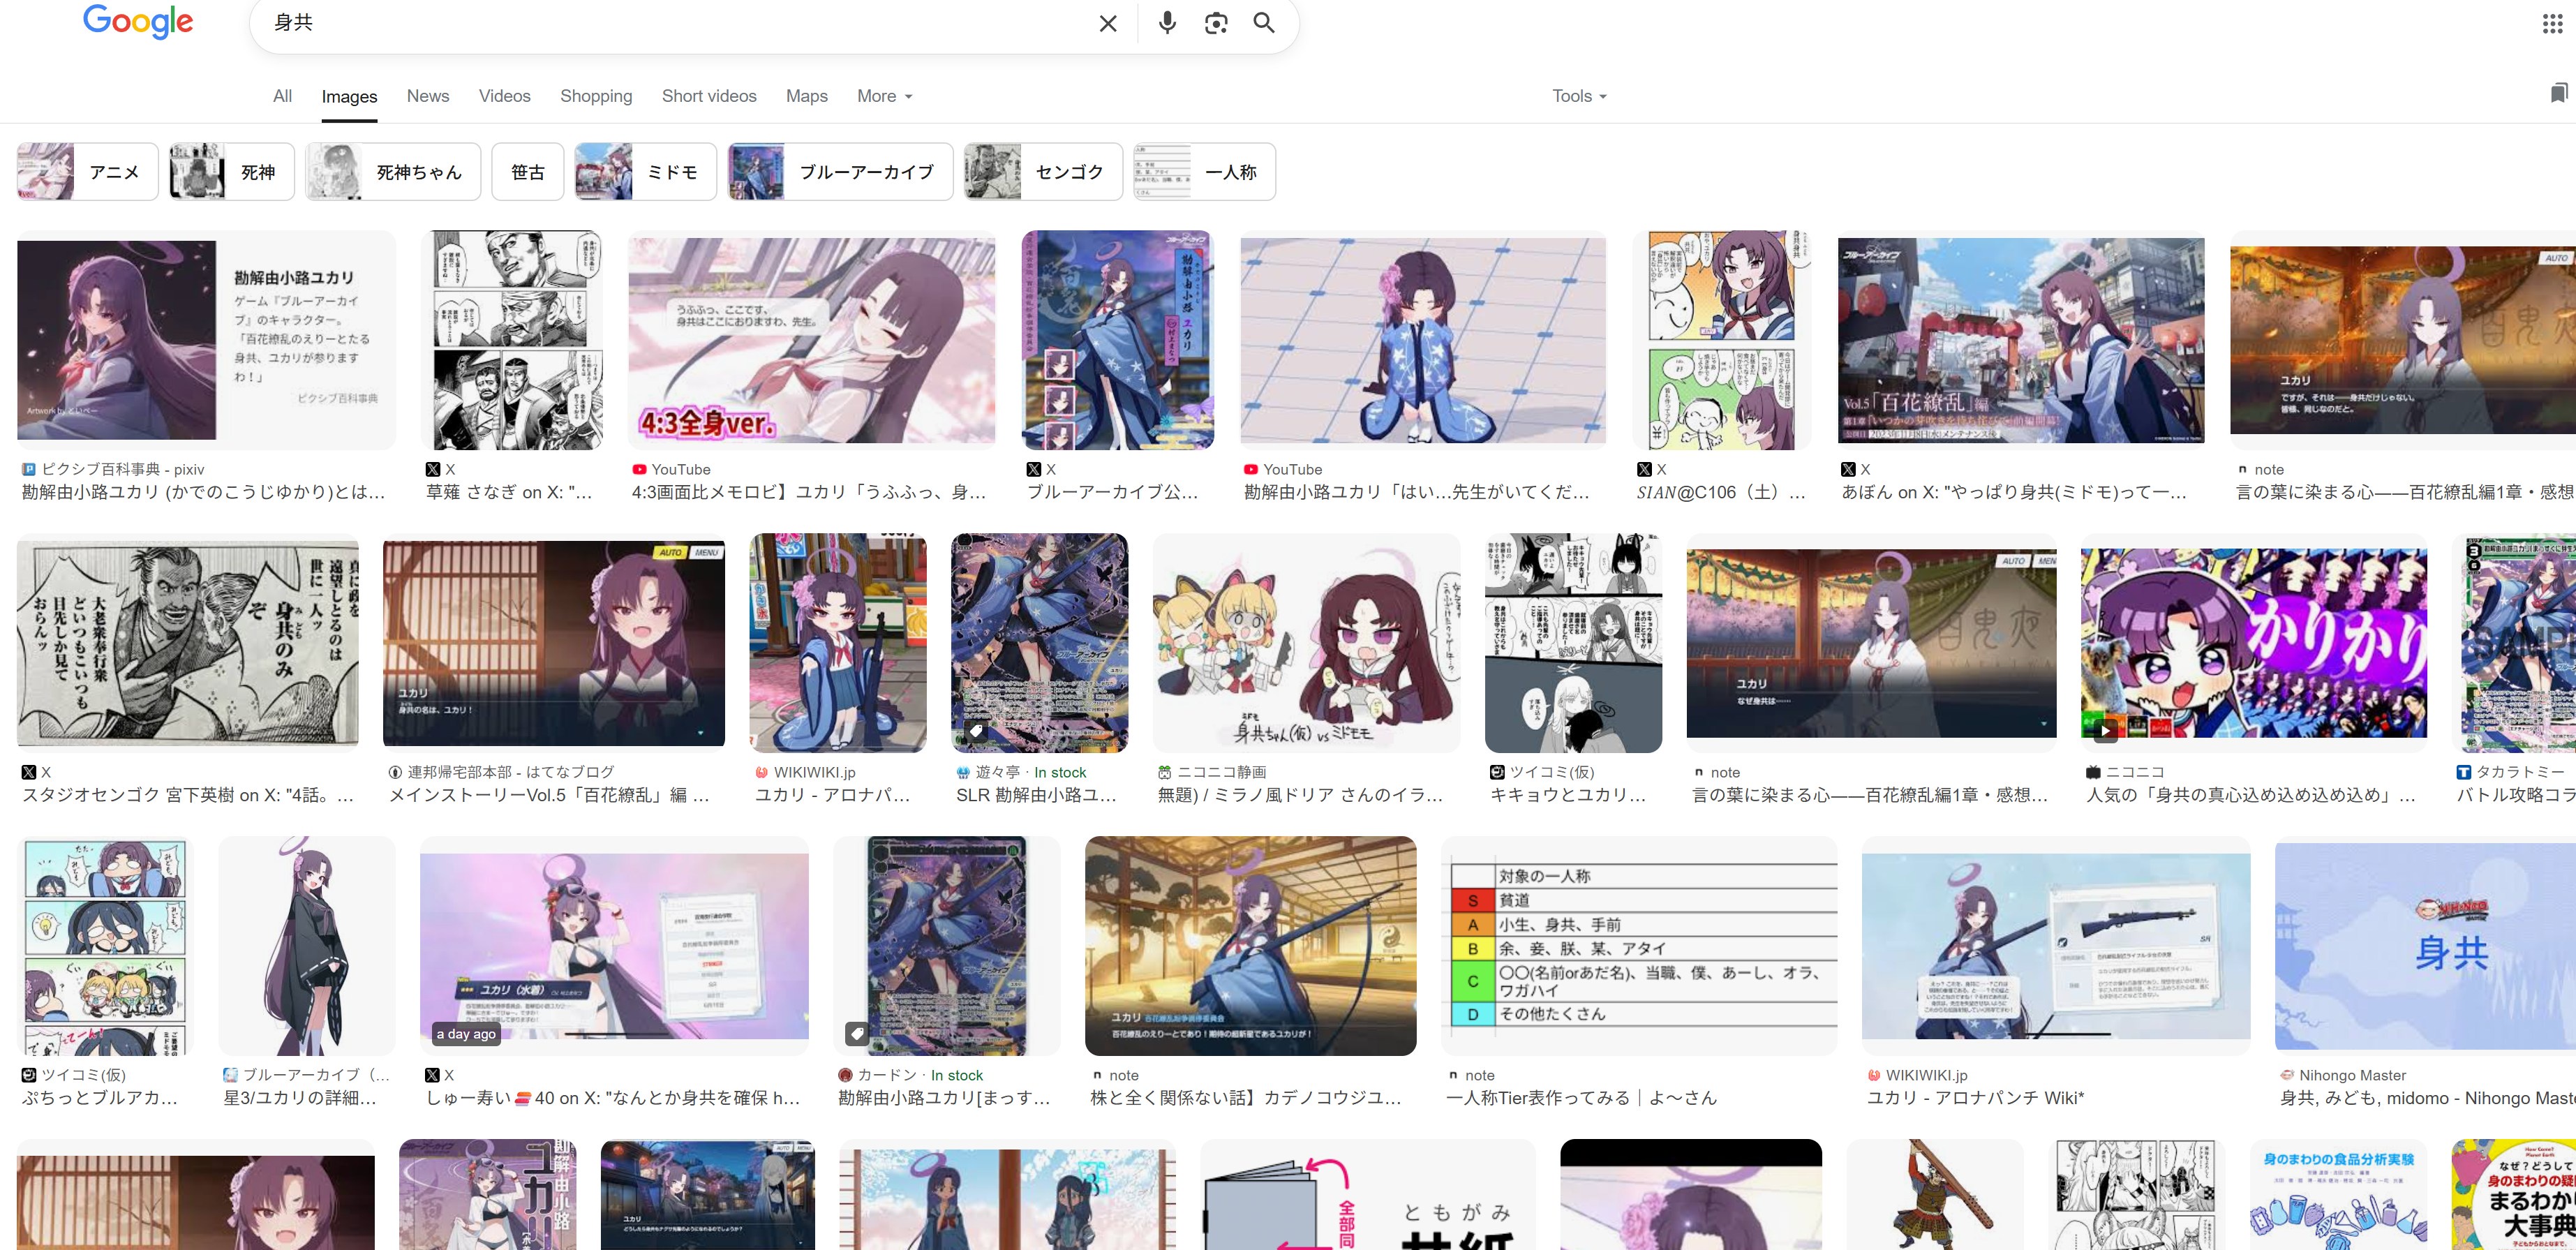Clear the search box with X icon
This screenshot has height=1250, width=2576.
[x=1107, y=23]
